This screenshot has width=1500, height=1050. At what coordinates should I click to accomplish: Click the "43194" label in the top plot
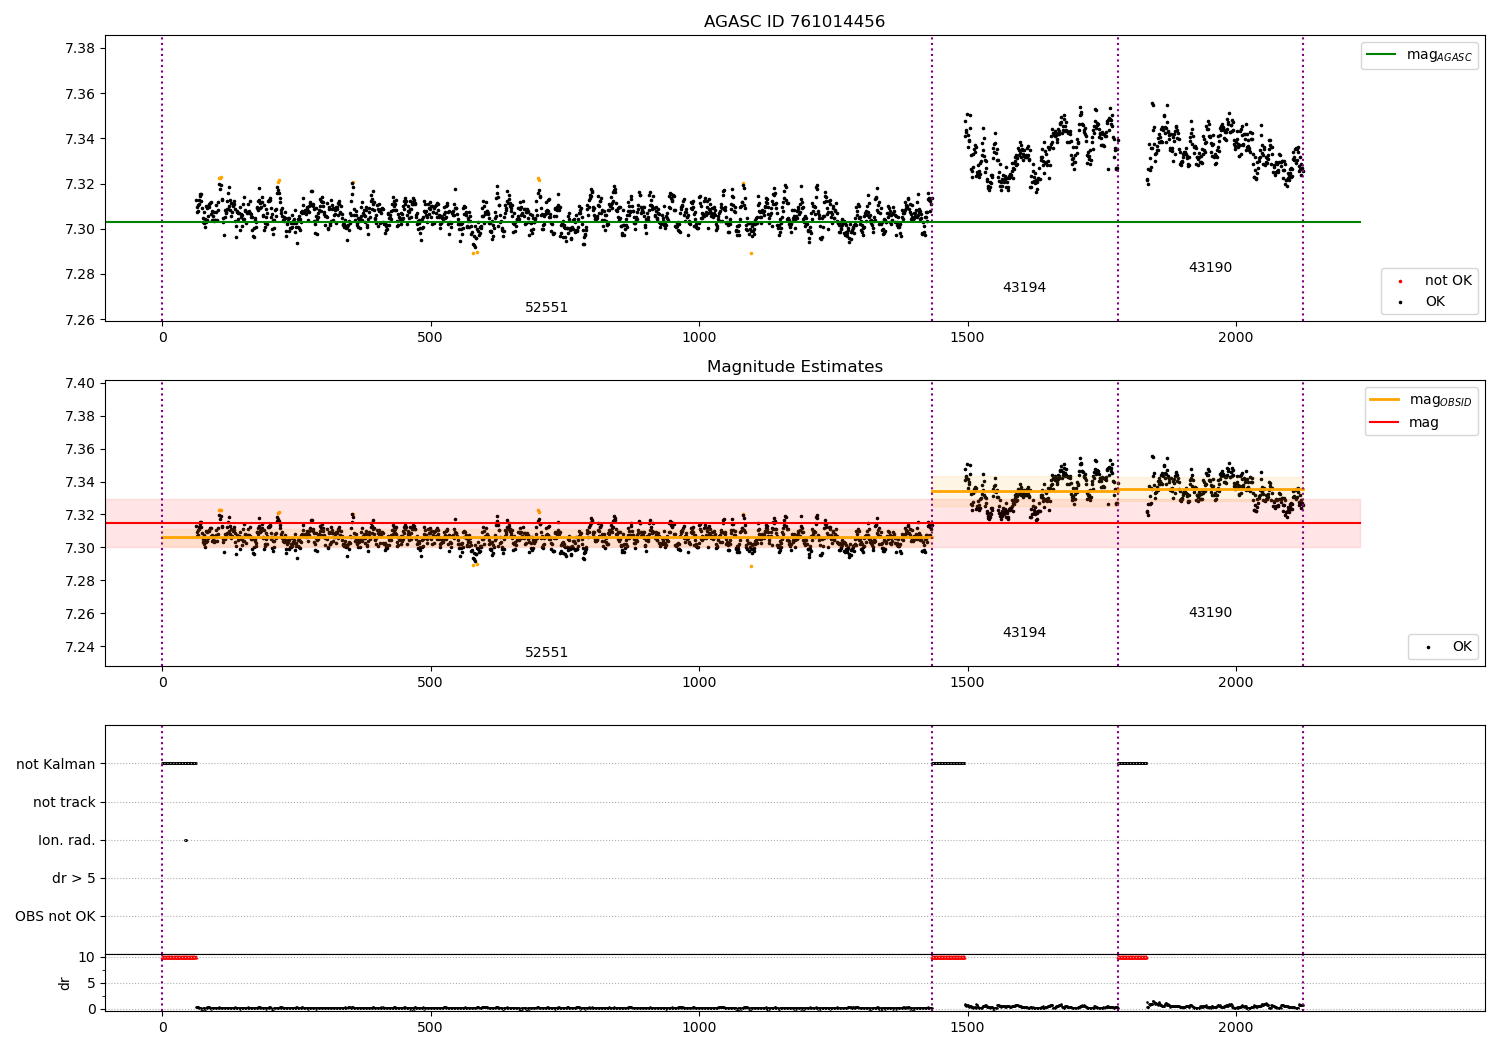(1024, 288)
